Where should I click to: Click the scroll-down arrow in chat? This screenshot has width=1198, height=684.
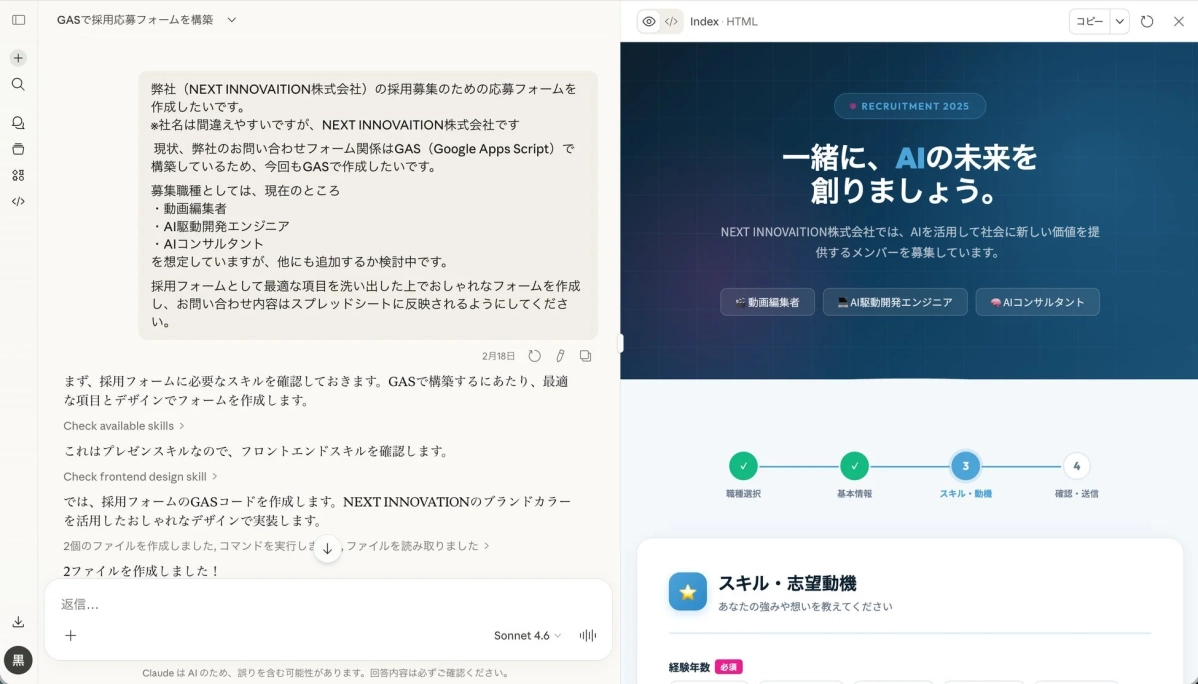coord(327,548)
